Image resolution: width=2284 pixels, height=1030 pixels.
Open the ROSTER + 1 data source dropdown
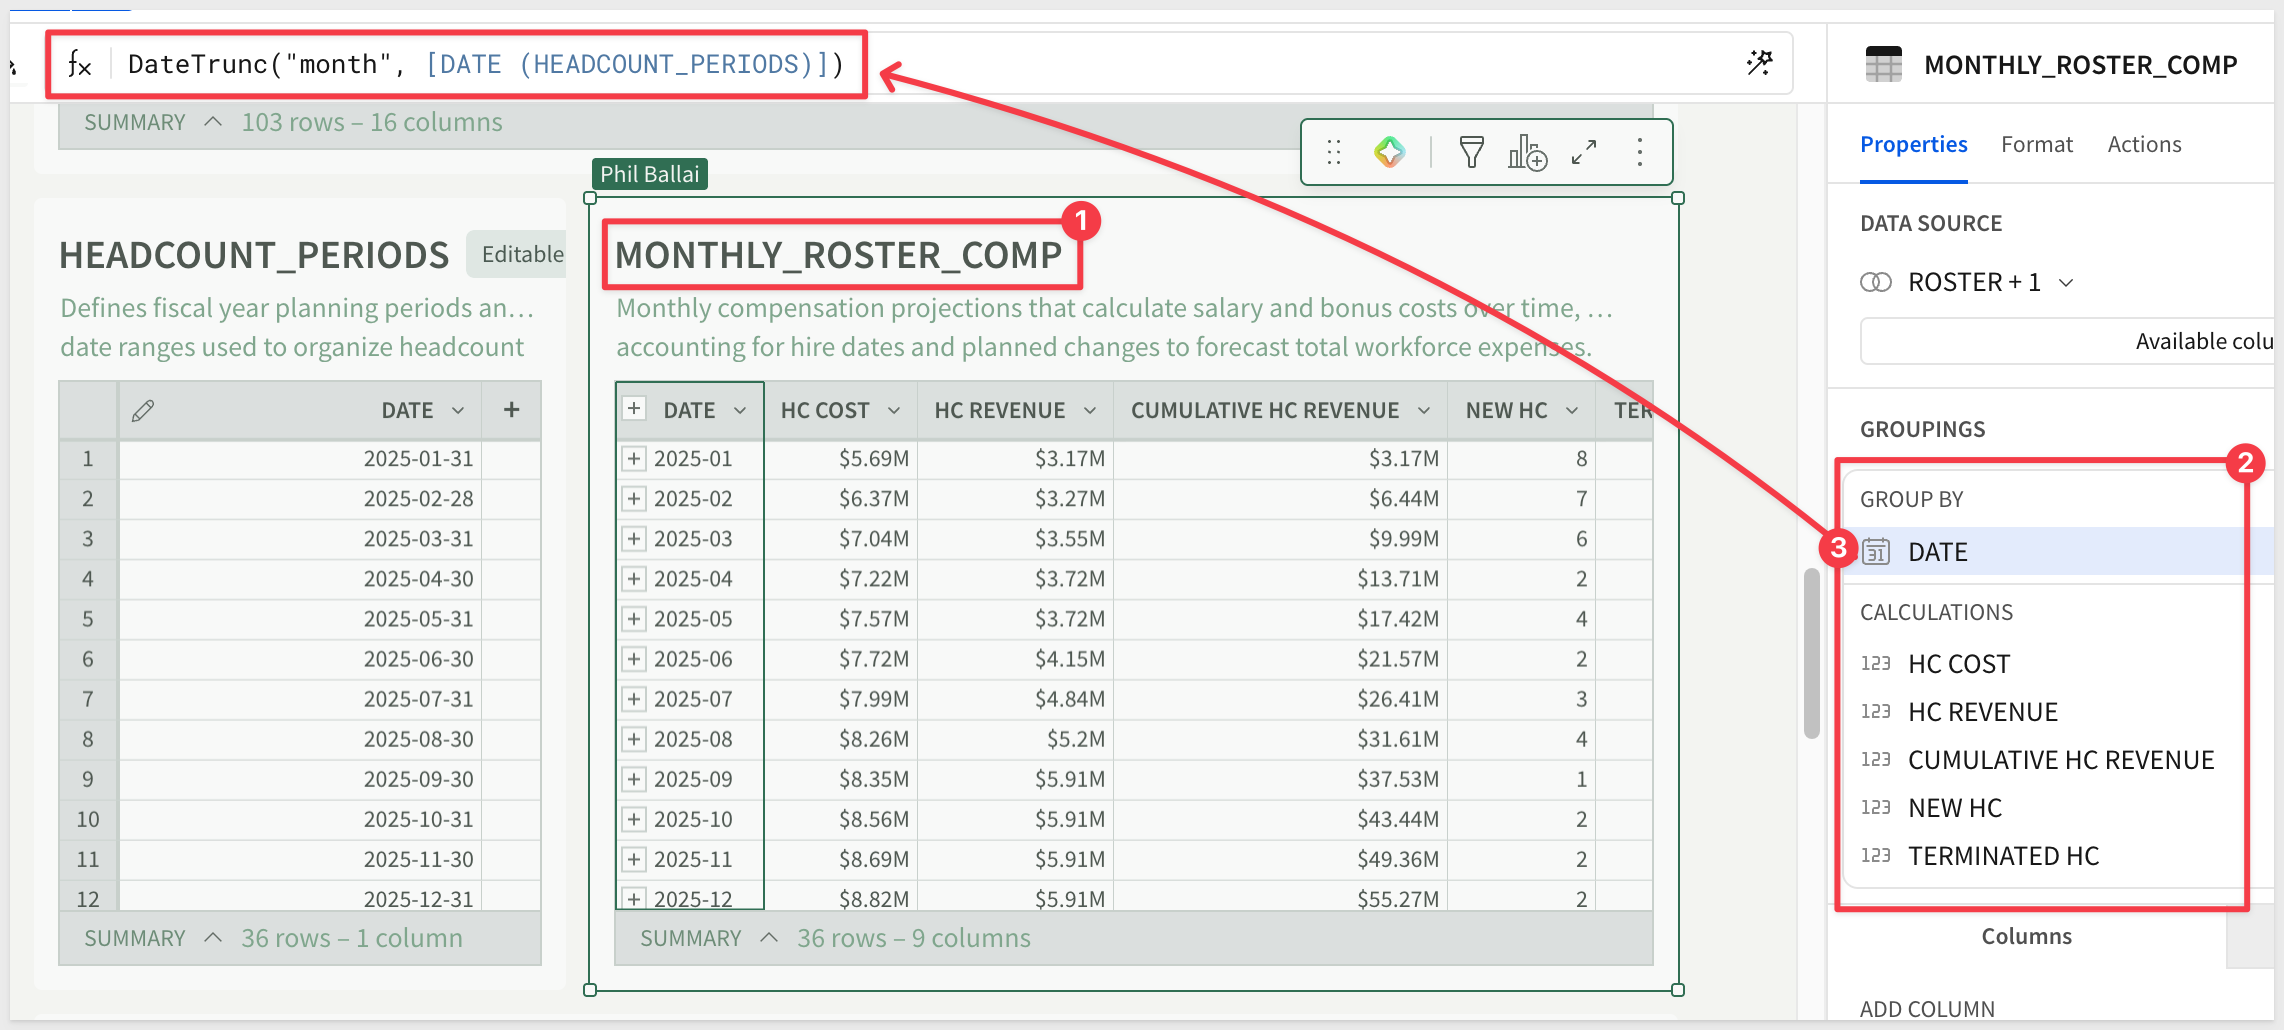click(x=2066, y=283)
